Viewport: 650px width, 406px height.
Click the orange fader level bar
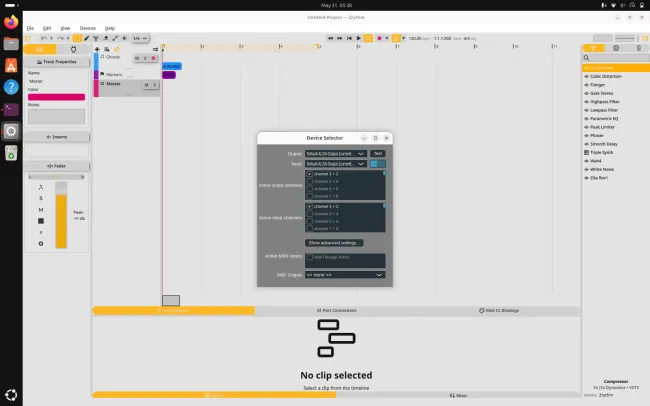[61, 221]
